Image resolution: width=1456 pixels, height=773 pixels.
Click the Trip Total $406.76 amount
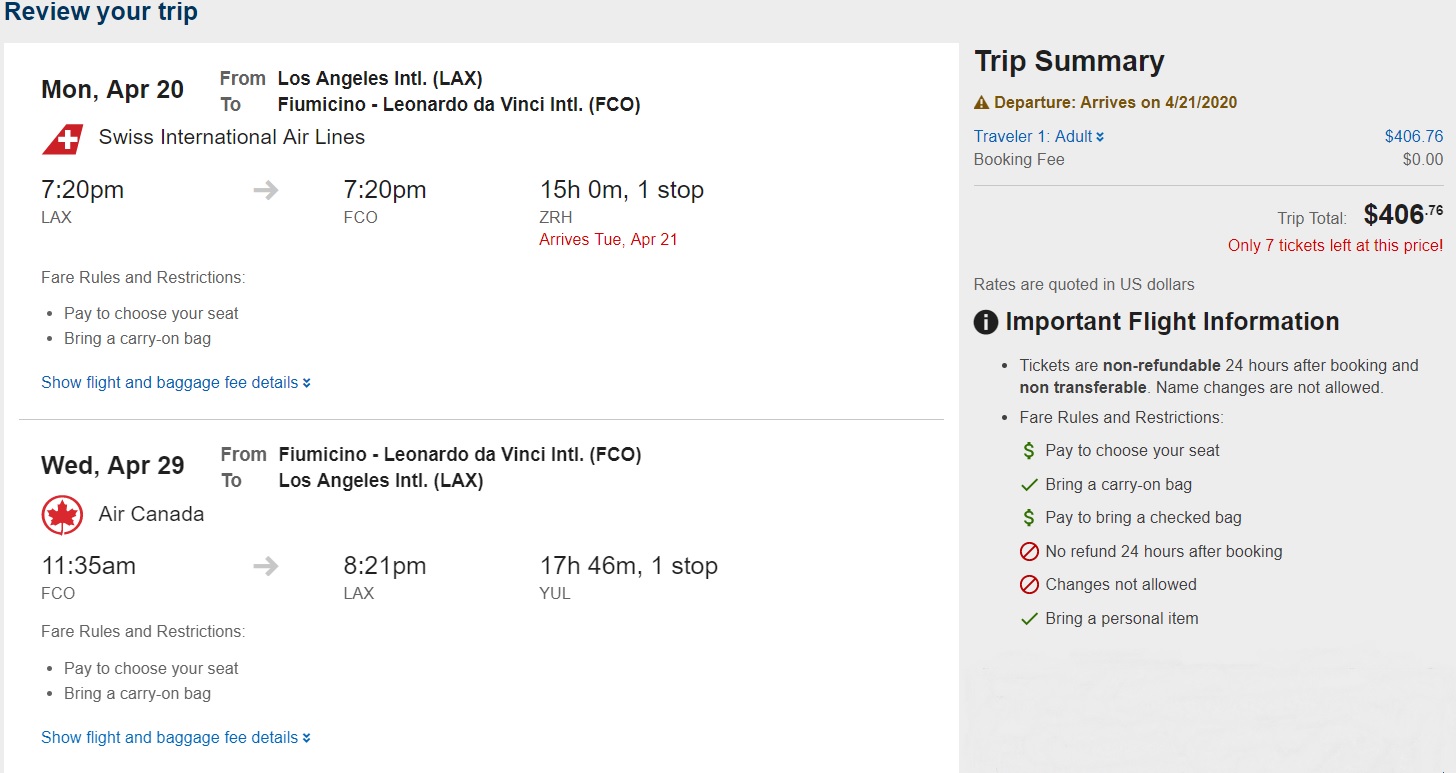1402,215
